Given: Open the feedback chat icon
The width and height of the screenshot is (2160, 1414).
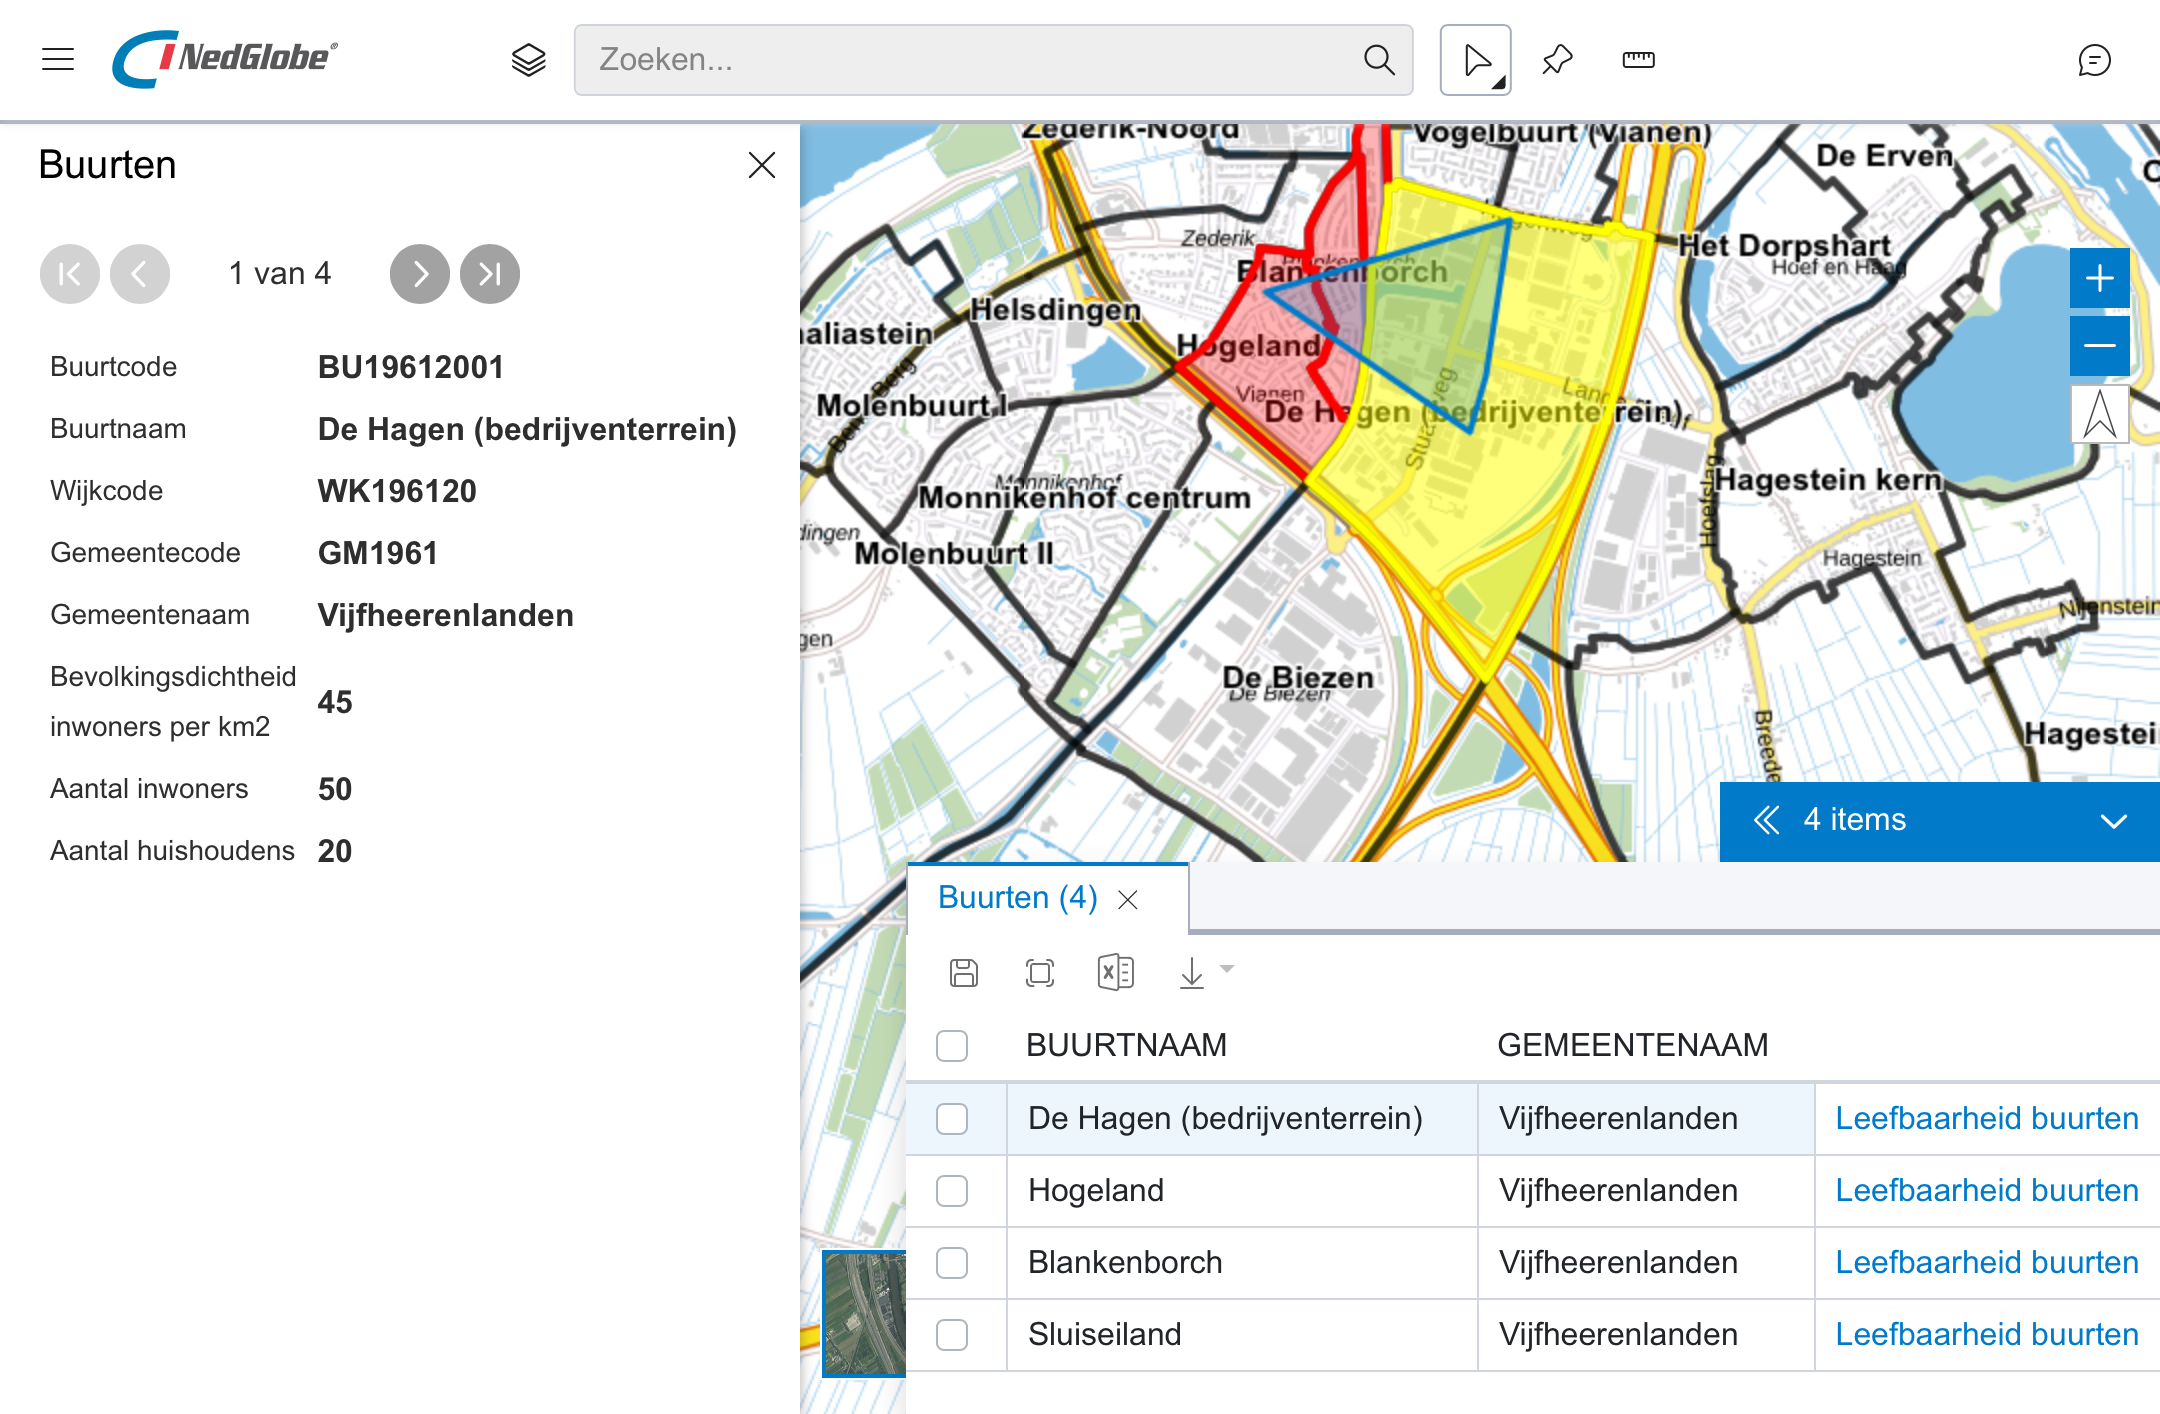Looking at the screenshot, I should pos(2093,60).
